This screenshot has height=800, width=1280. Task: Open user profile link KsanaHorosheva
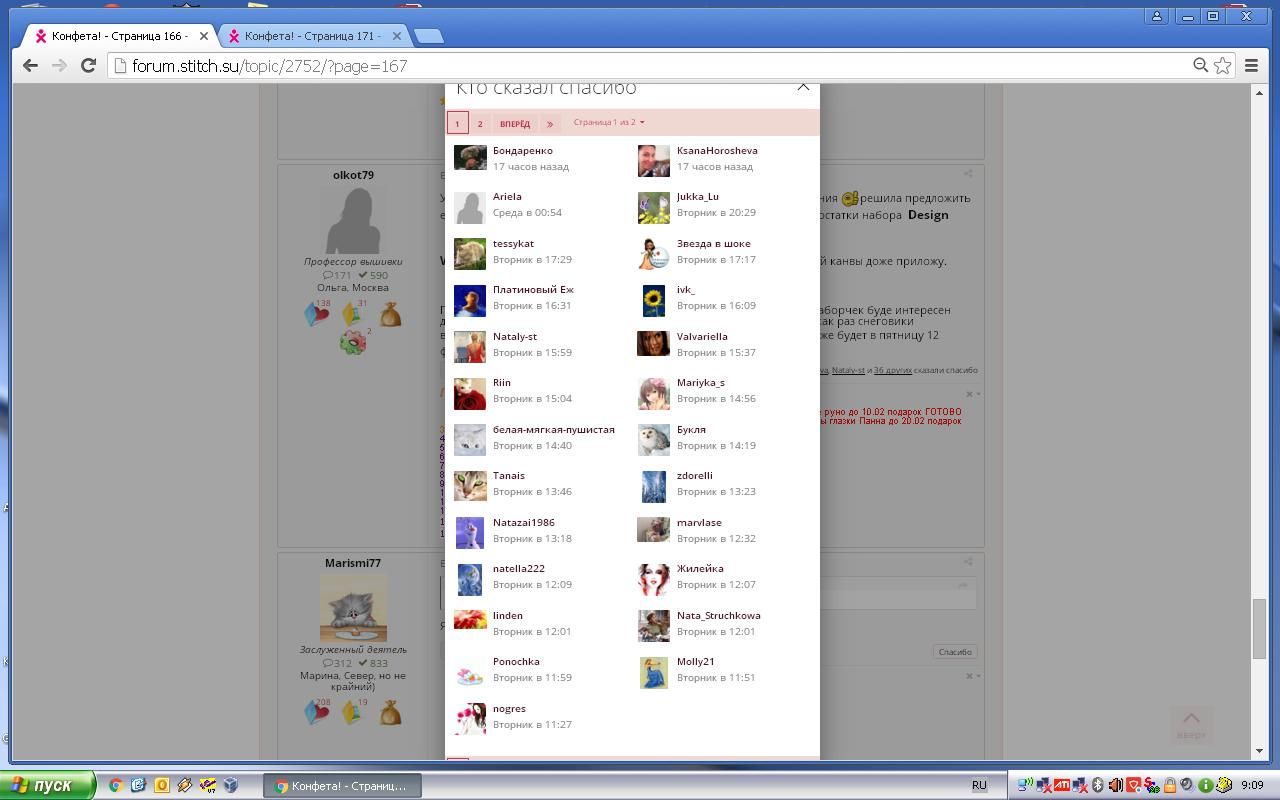(x=717, y=151)
